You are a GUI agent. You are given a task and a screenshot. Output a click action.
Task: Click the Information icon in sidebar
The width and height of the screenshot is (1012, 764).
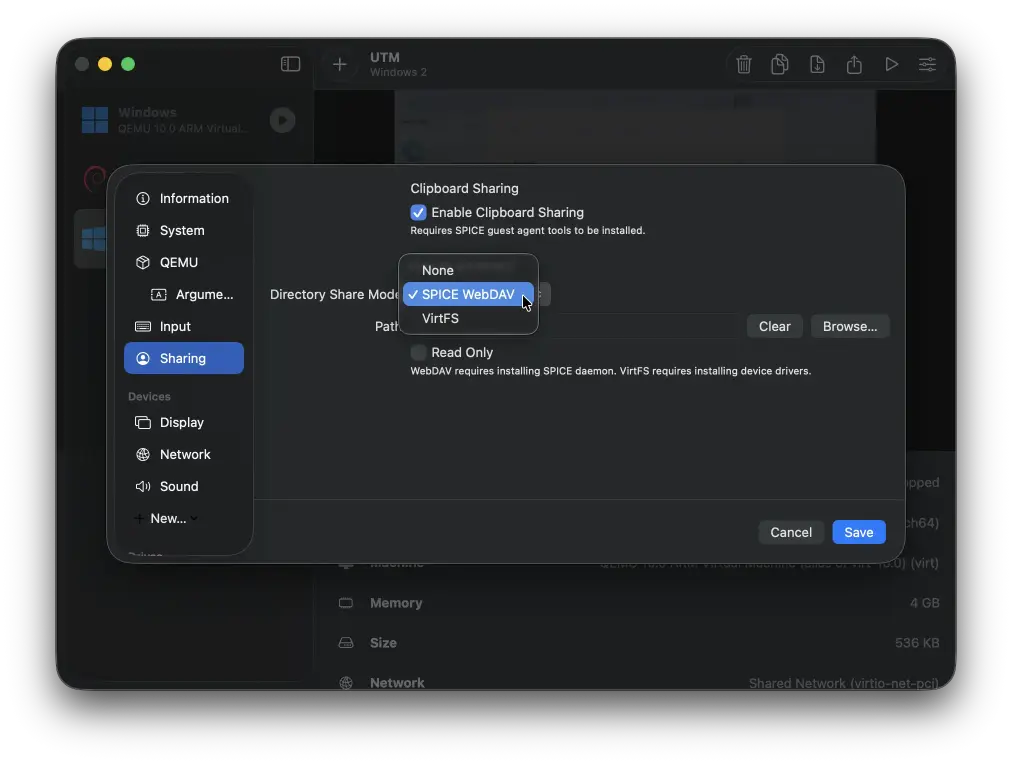point(143,198)
